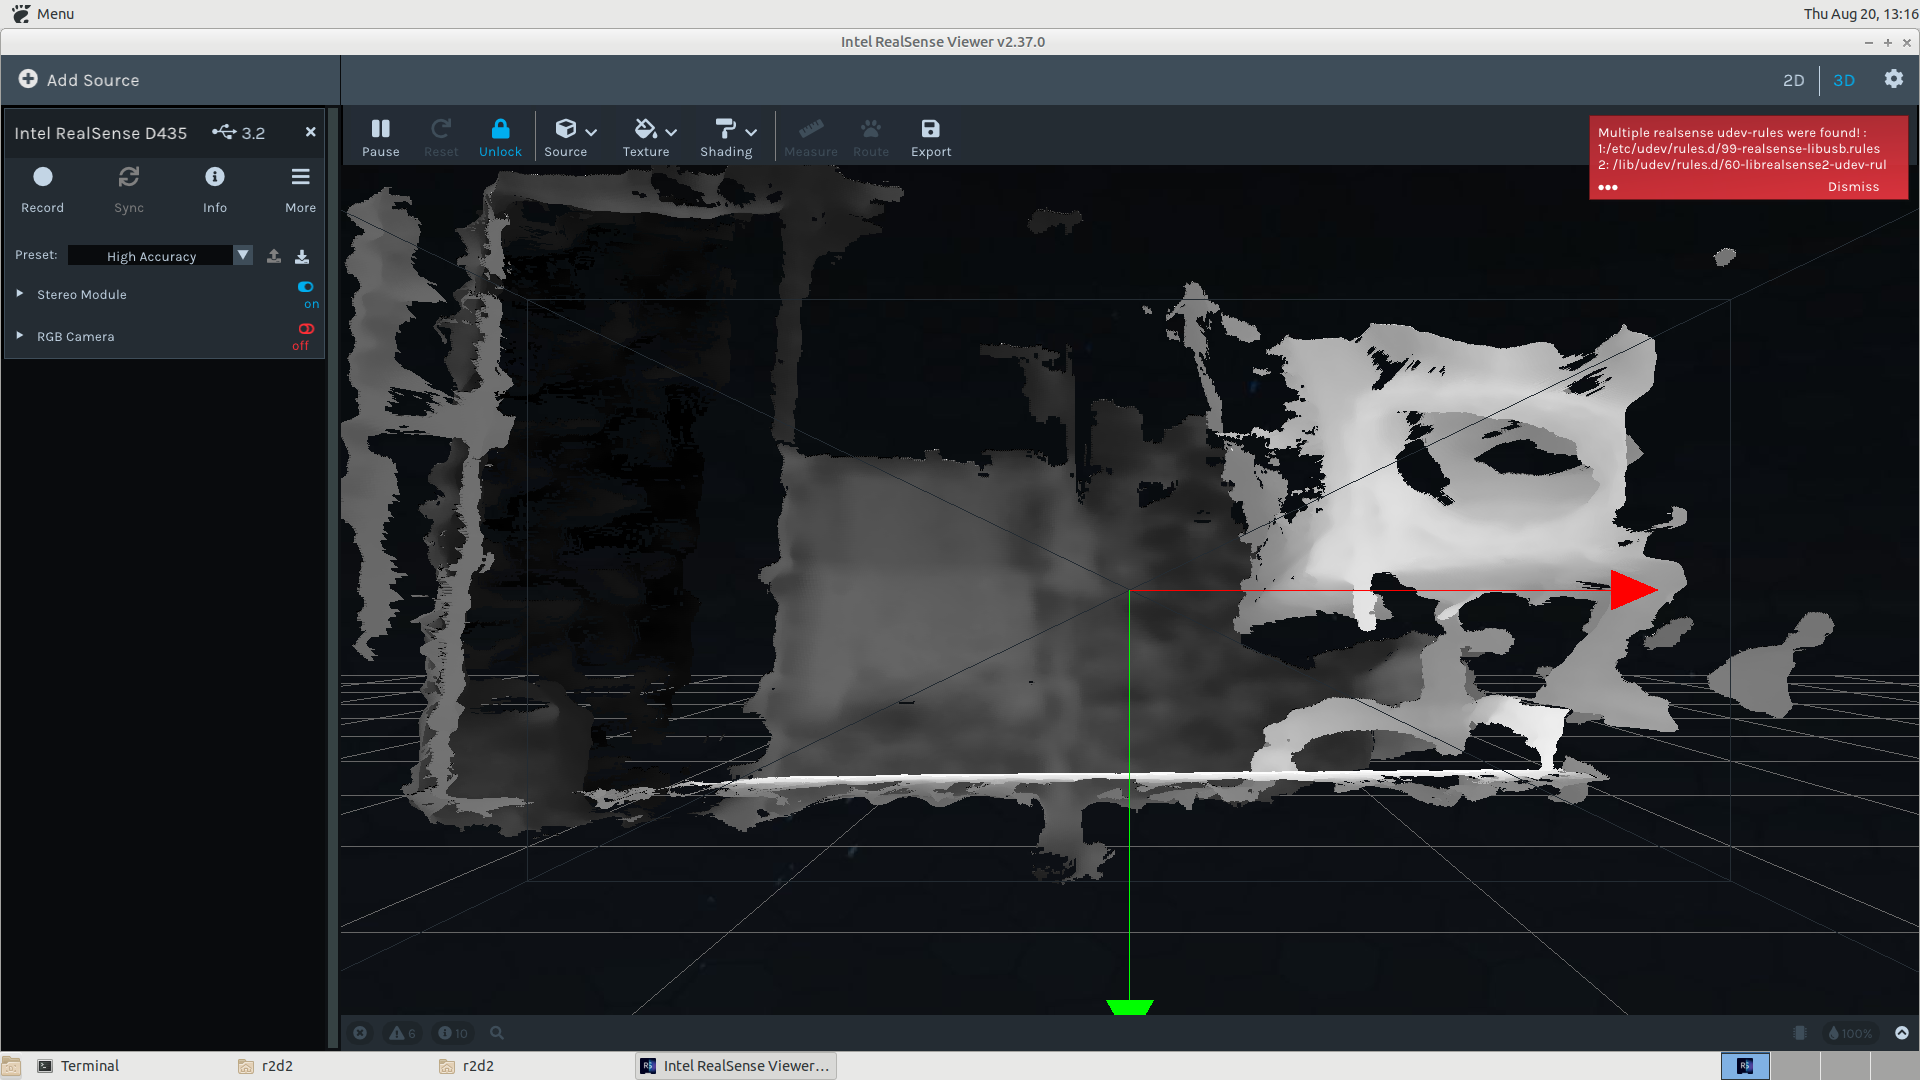
Task: Switch to the 2D view tab
Action: click(1793, 80)
